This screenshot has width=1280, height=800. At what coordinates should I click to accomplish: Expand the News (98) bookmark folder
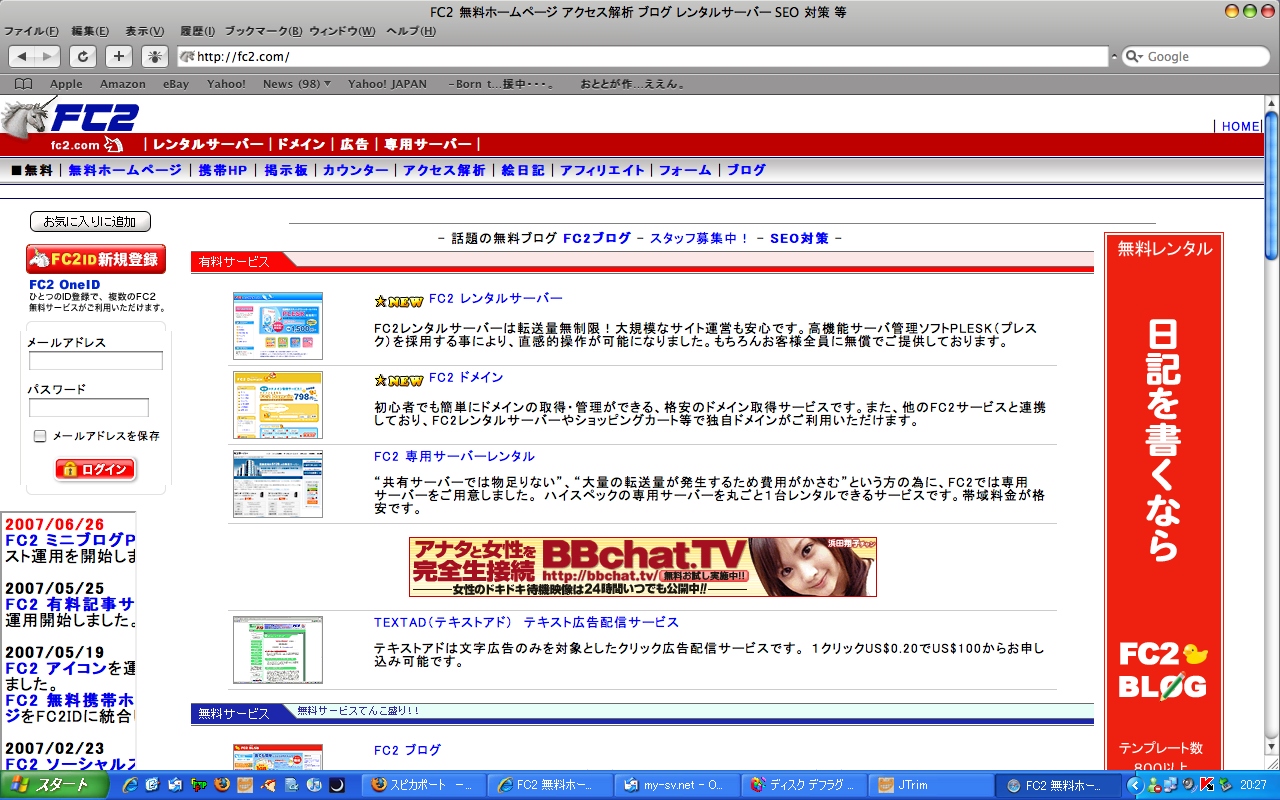tap(296, 84)
